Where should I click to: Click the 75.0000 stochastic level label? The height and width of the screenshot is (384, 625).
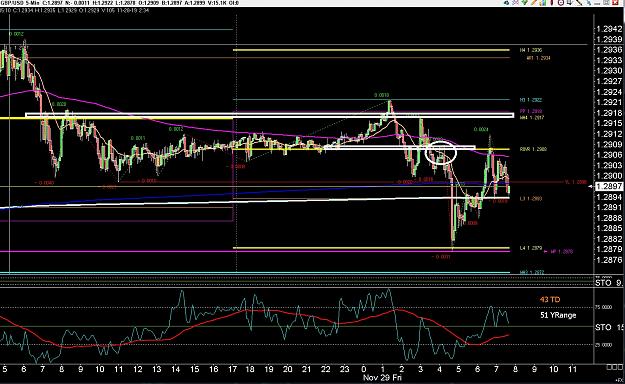(603, 307)
